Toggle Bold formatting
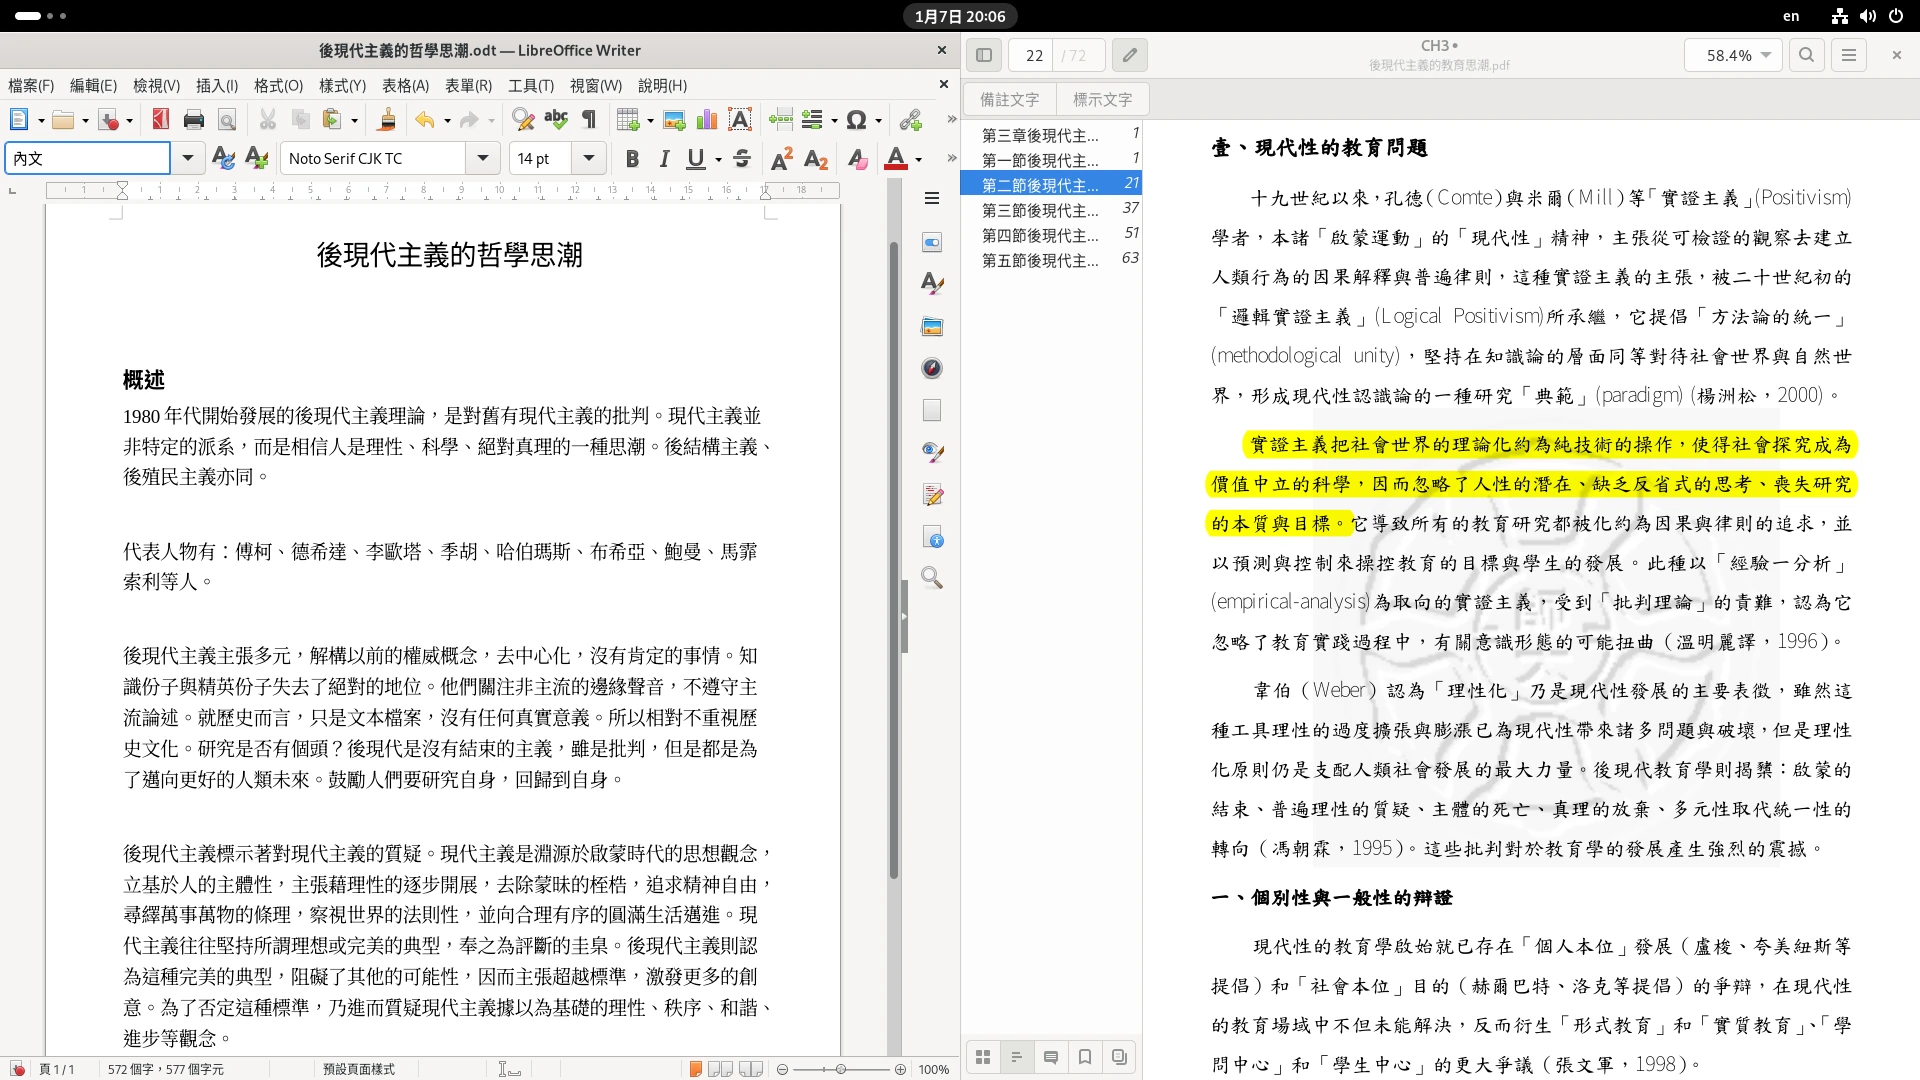This screenshot has width=1920, height=1080. click(x=632, y=158)
